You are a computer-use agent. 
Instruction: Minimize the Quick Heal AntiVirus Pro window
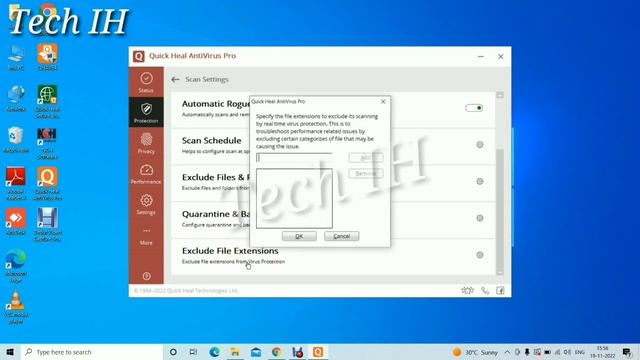481,57
